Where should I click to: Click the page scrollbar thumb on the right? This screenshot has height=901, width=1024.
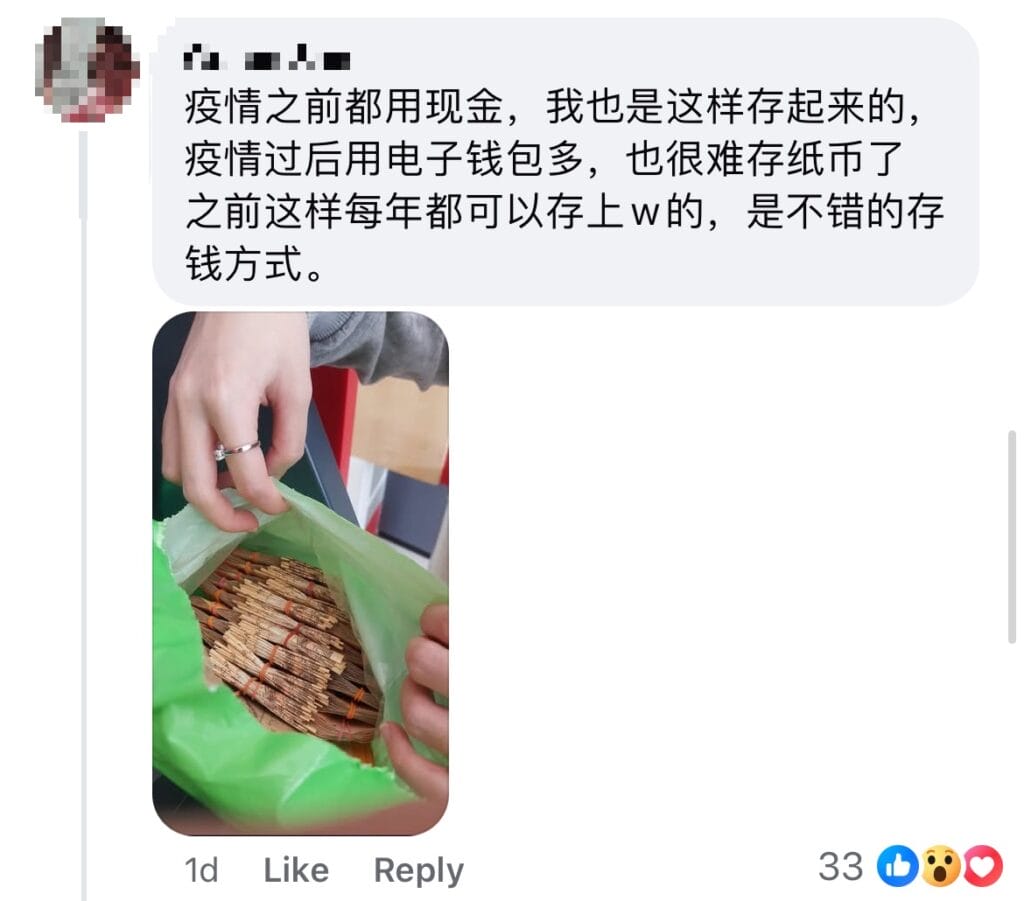pyautogui.click(x=1012, y=537)
